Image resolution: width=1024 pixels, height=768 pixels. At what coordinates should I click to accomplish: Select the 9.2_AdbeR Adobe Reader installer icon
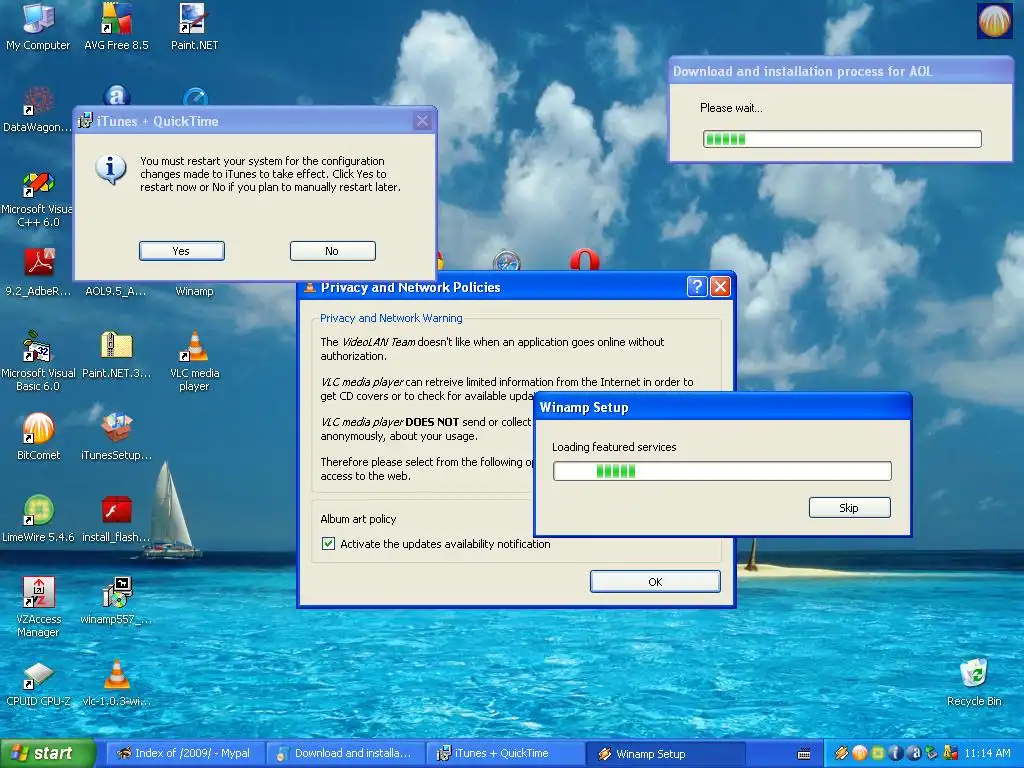(38, 273)
